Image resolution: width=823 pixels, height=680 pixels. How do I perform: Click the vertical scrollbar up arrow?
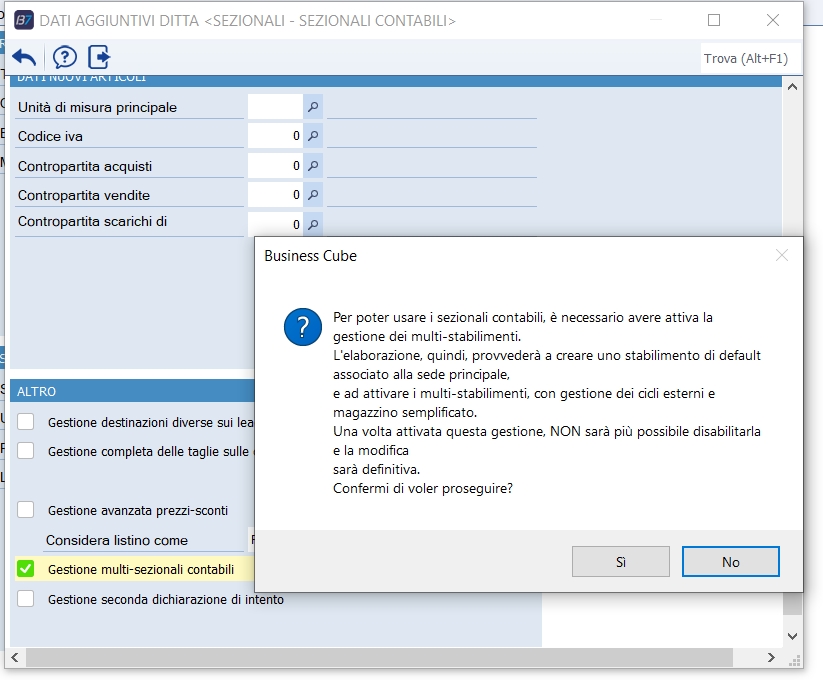tap(793, 87)
